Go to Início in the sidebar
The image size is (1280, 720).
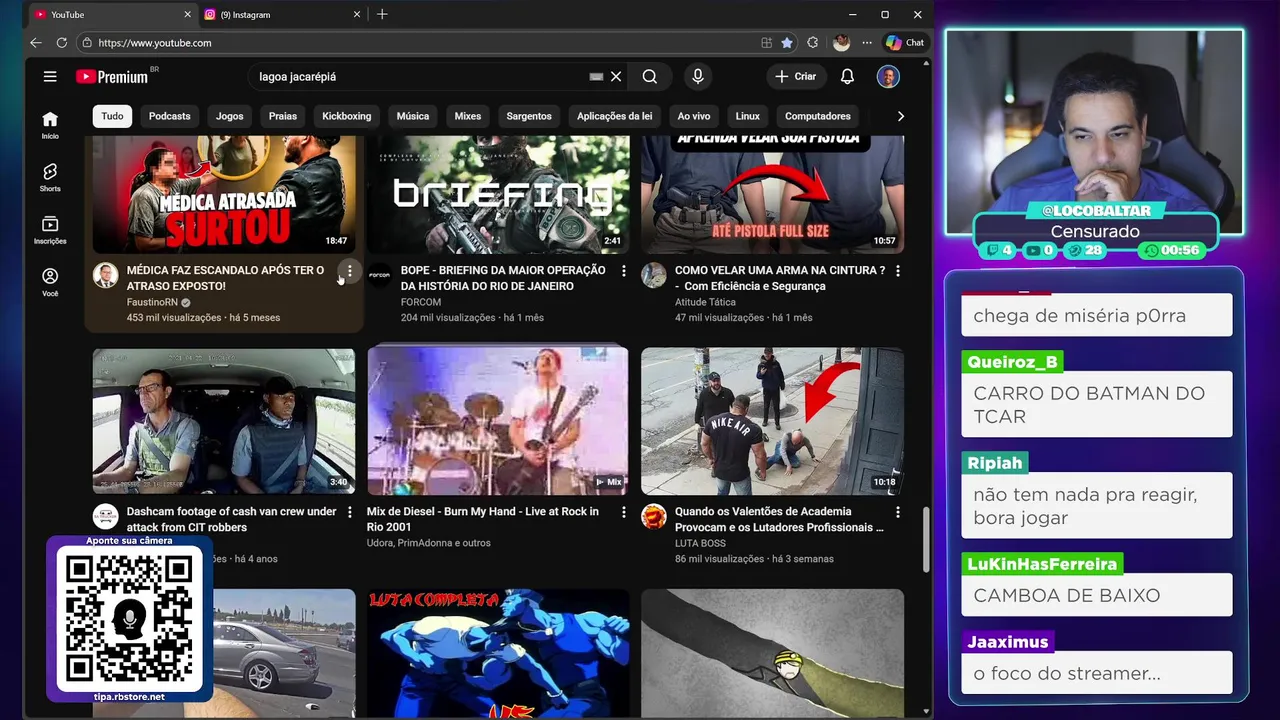click(50, 125)
